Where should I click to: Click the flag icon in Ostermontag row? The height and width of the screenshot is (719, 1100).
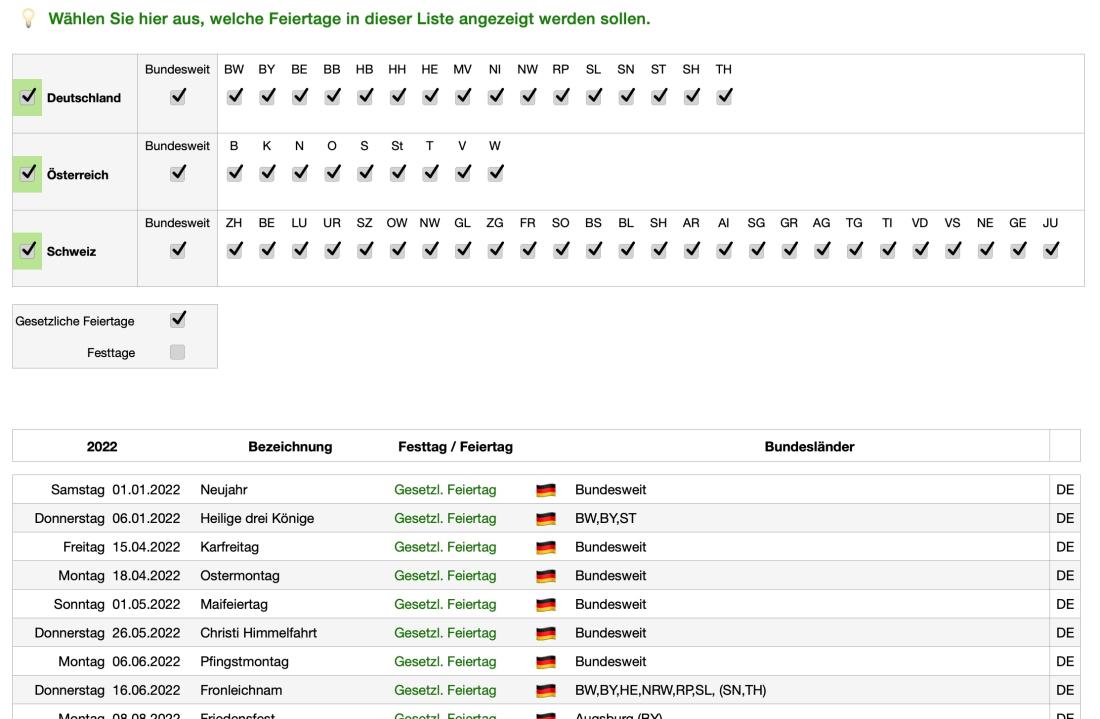(x=545, y=576)
